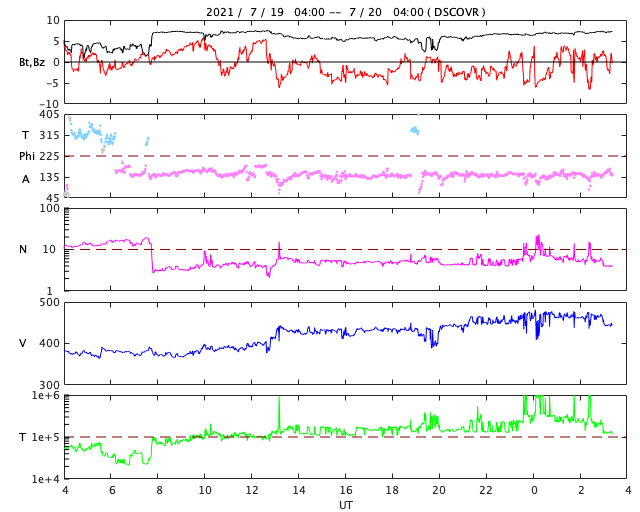Click the 135 tick value

(49, 177)
